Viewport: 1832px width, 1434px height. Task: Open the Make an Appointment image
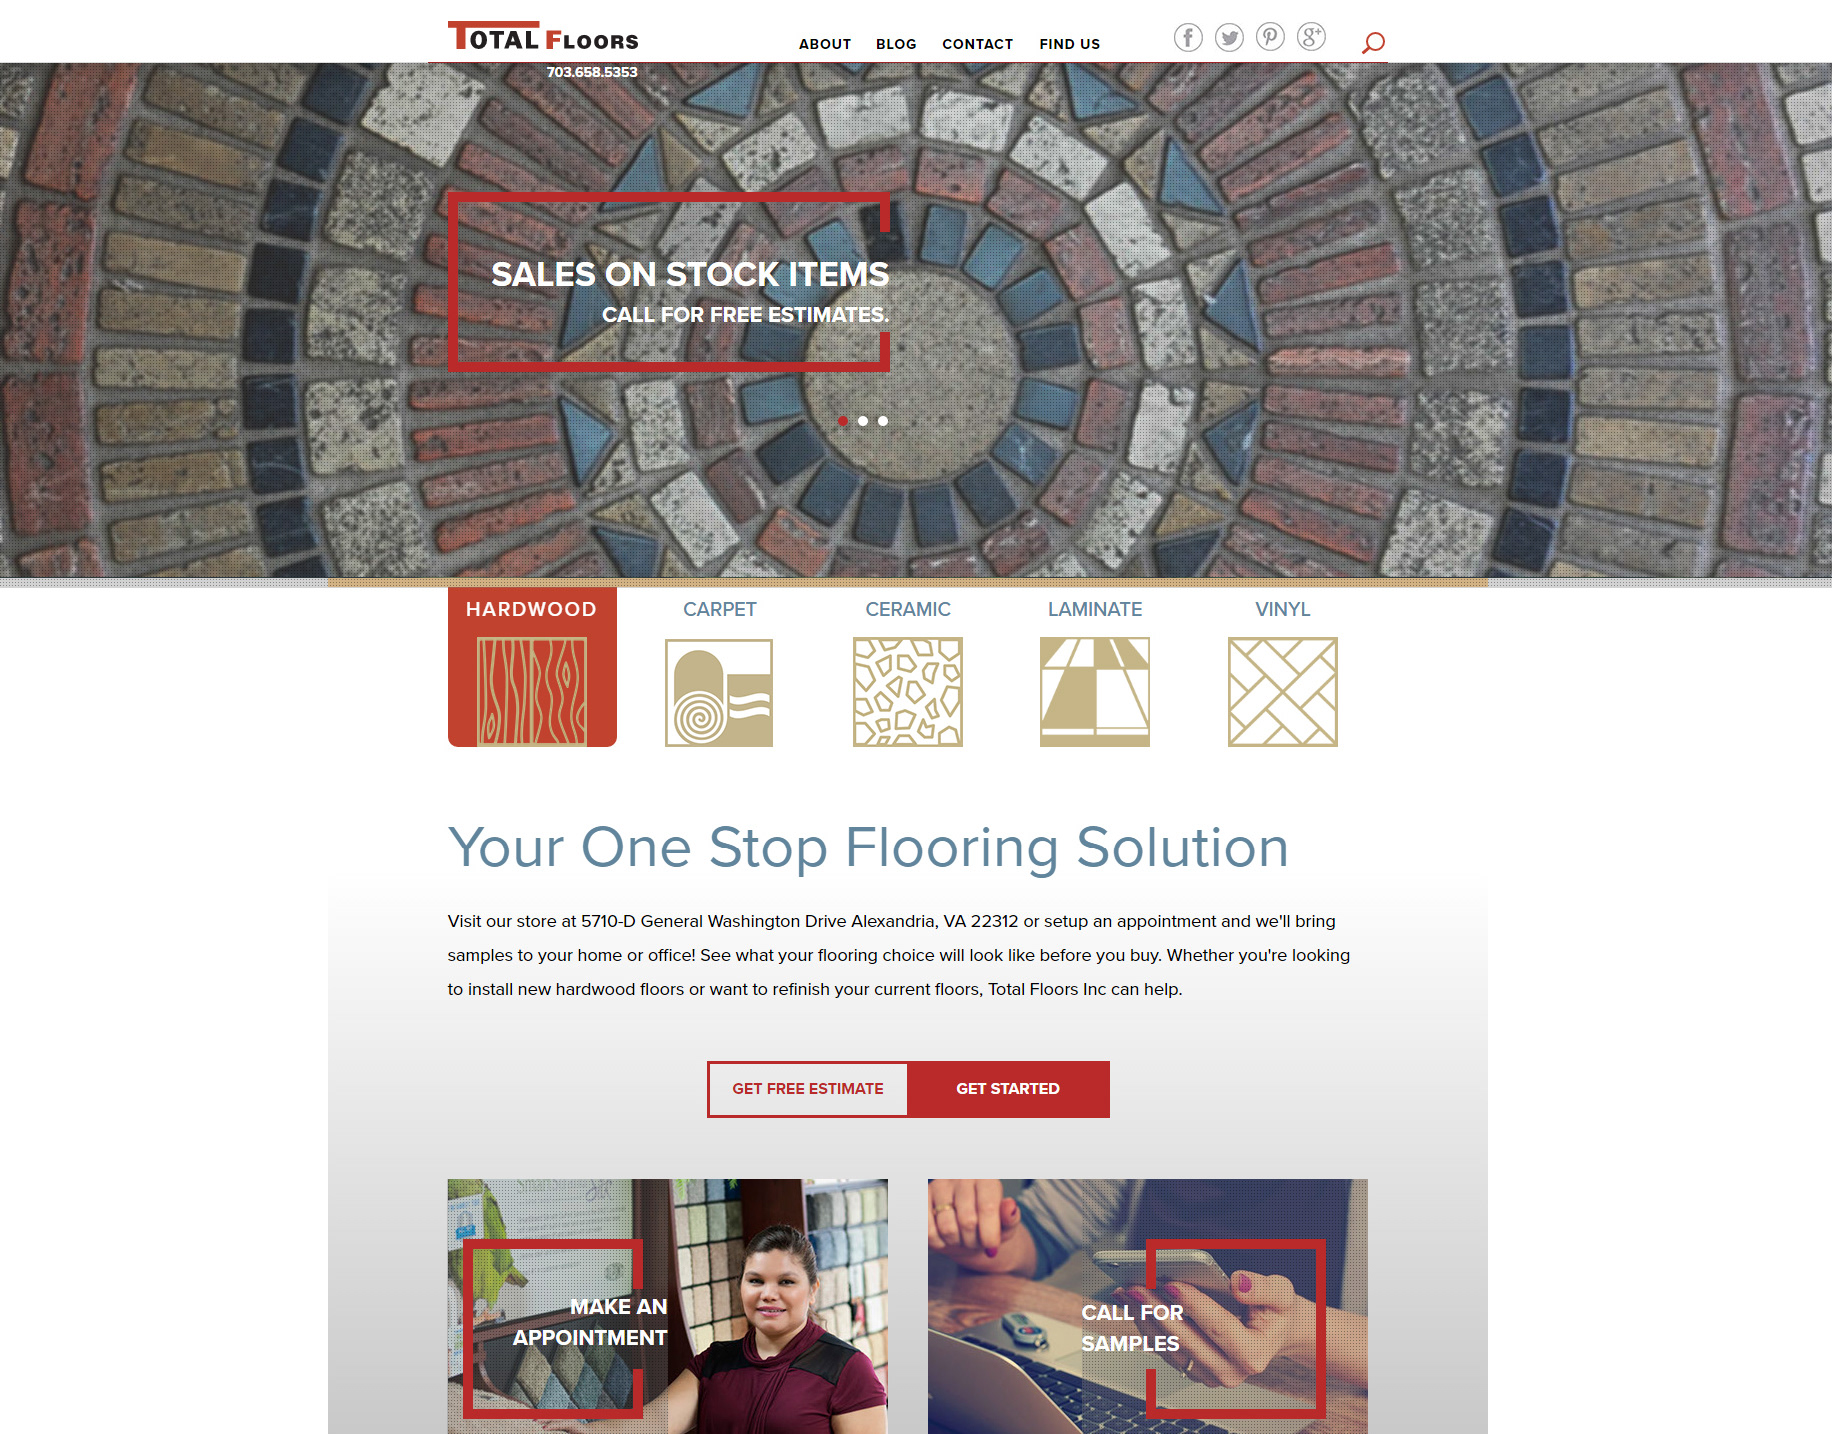(x=668, y=1306)
